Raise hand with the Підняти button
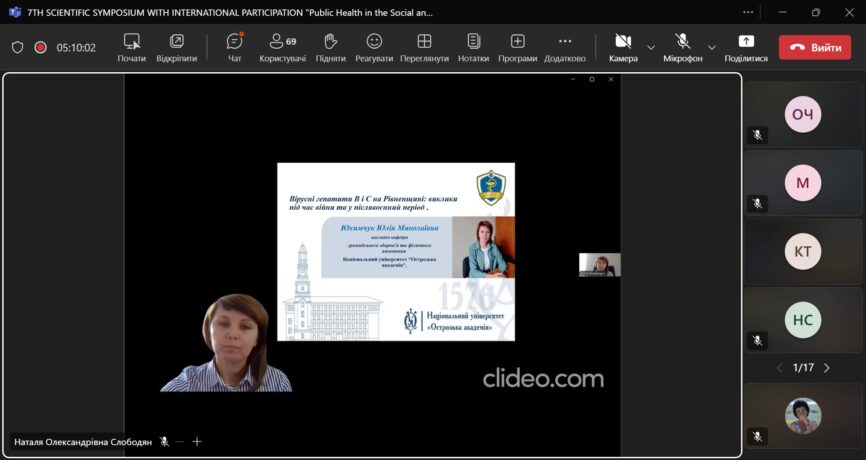The width and height of the screenshot is (866, 460). (x=330, y=47)
